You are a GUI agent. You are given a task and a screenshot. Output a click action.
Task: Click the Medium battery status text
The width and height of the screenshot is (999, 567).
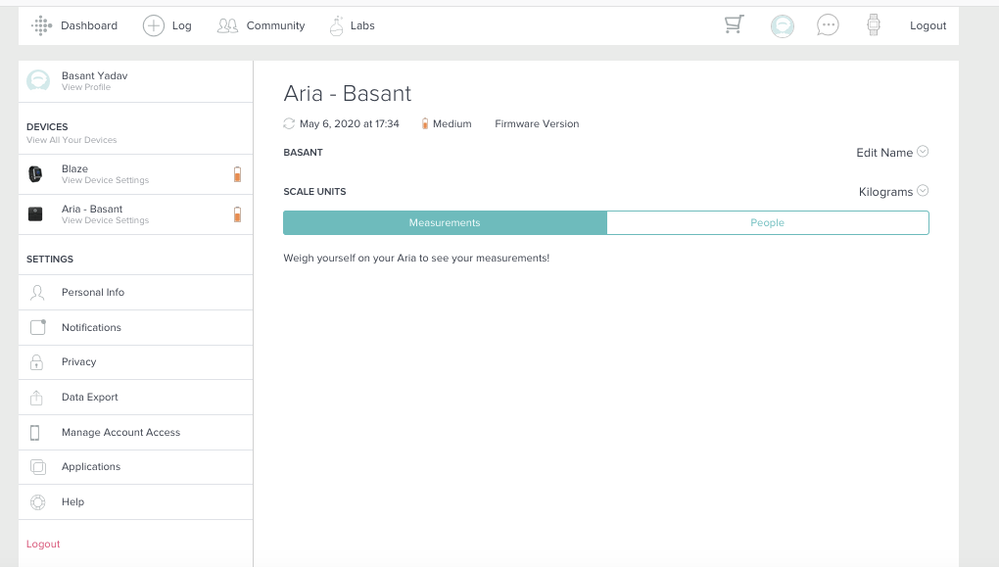pyautogui.click(x=452, y=124)
